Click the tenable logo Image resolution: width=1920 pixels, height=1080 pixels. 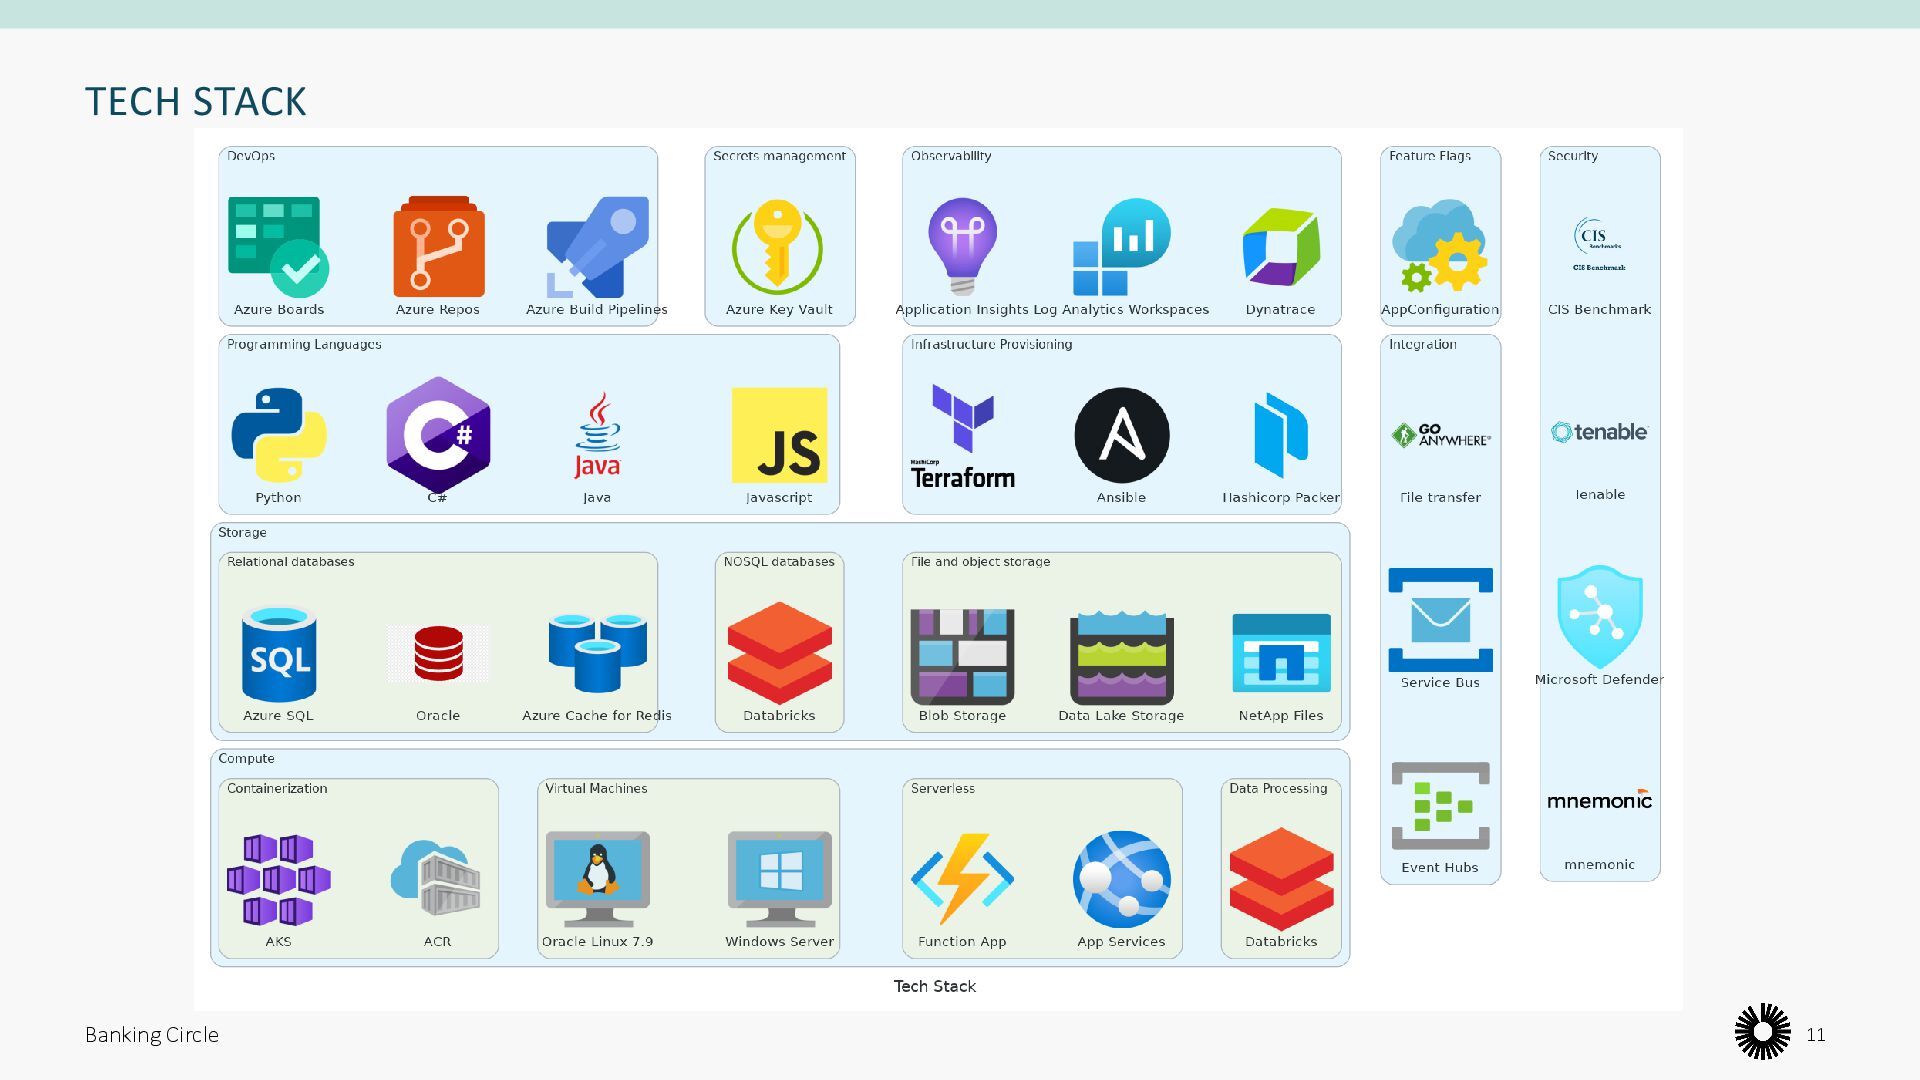click(1599, 432)
